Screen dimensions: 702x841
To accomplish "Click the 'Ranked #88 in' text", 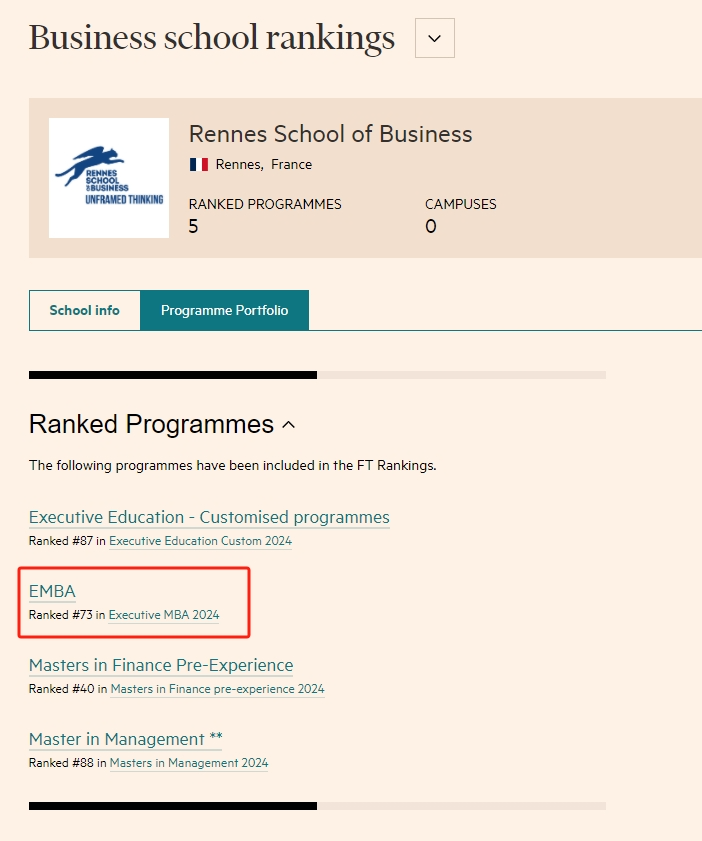I will click(x=68, y=763).
